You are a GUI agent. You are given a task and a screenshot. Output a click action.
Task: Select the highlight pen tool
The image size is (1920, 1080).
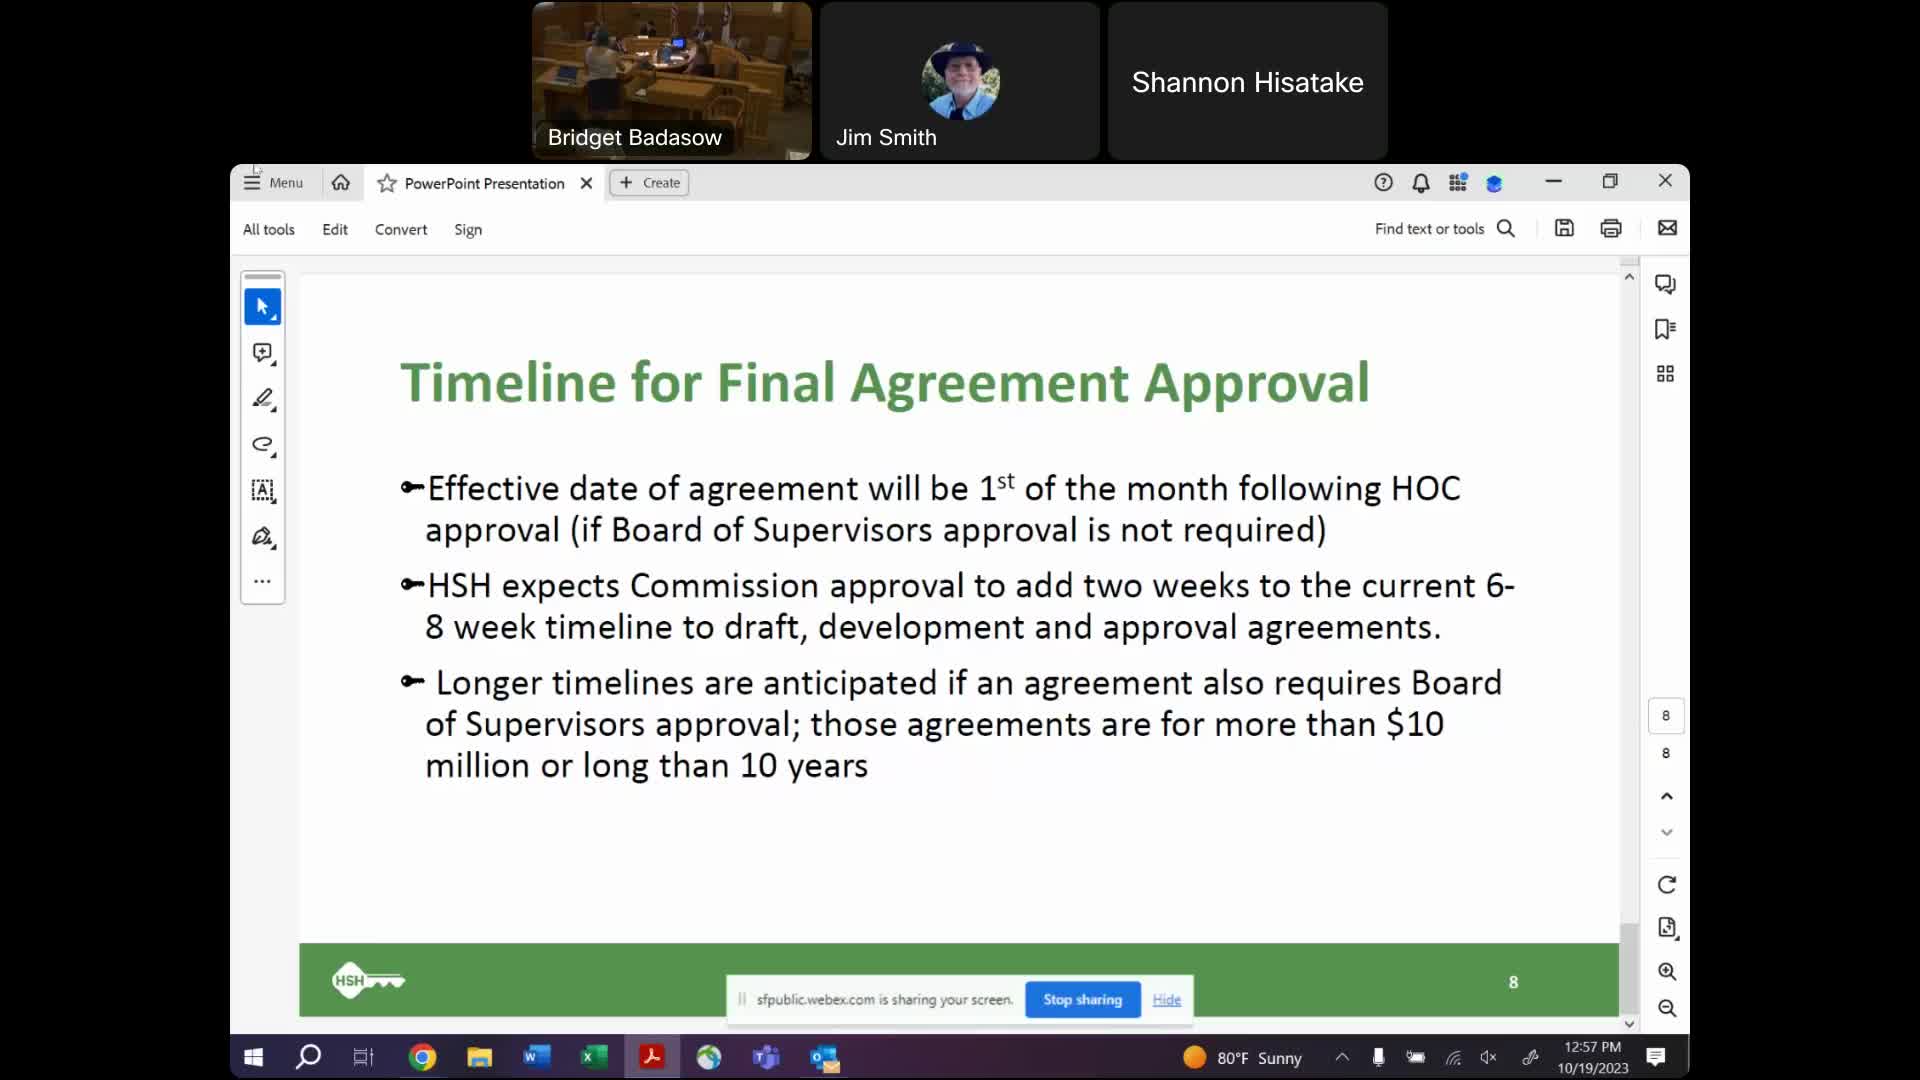(x=262, y=399)
